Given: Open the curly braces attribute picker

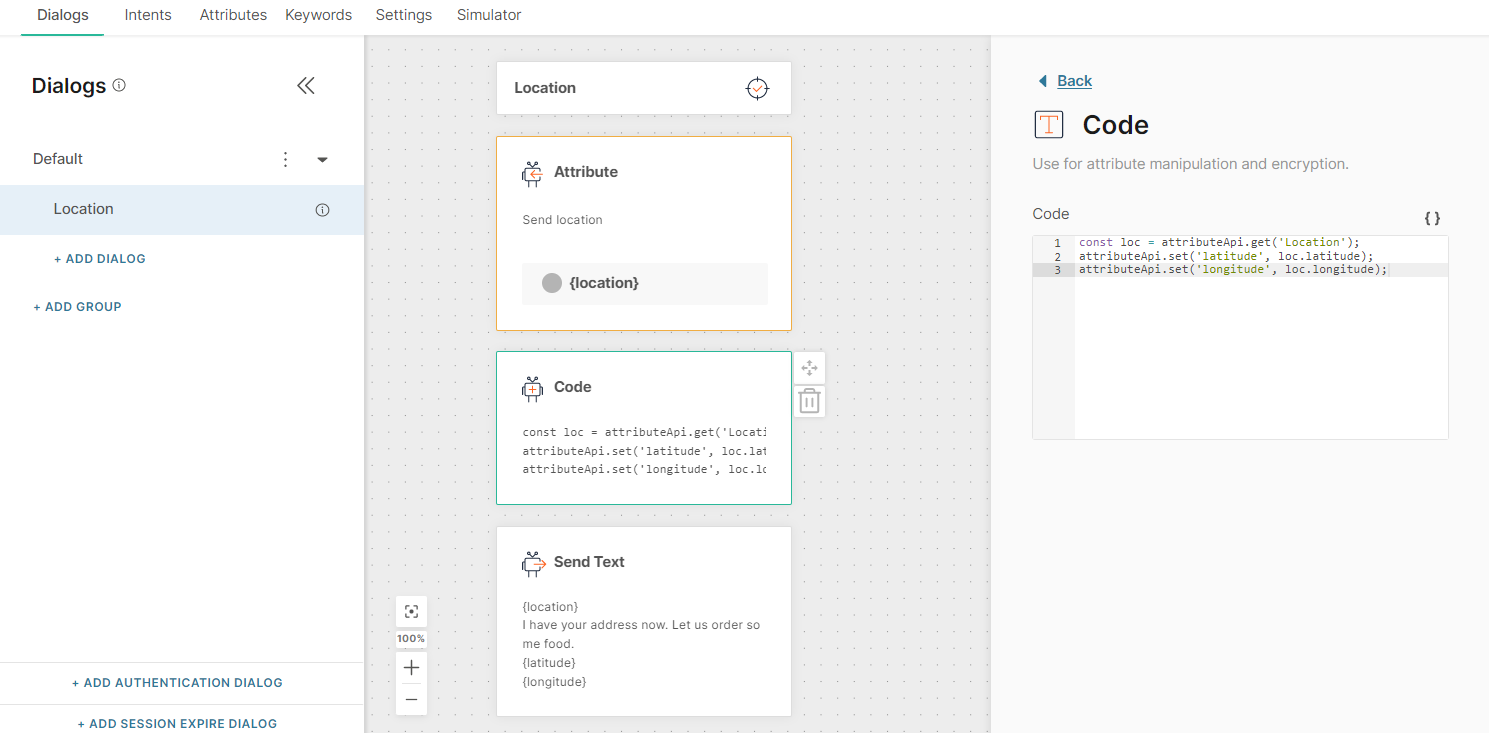Looking at the screenshot, I should tap(1432, 218).
